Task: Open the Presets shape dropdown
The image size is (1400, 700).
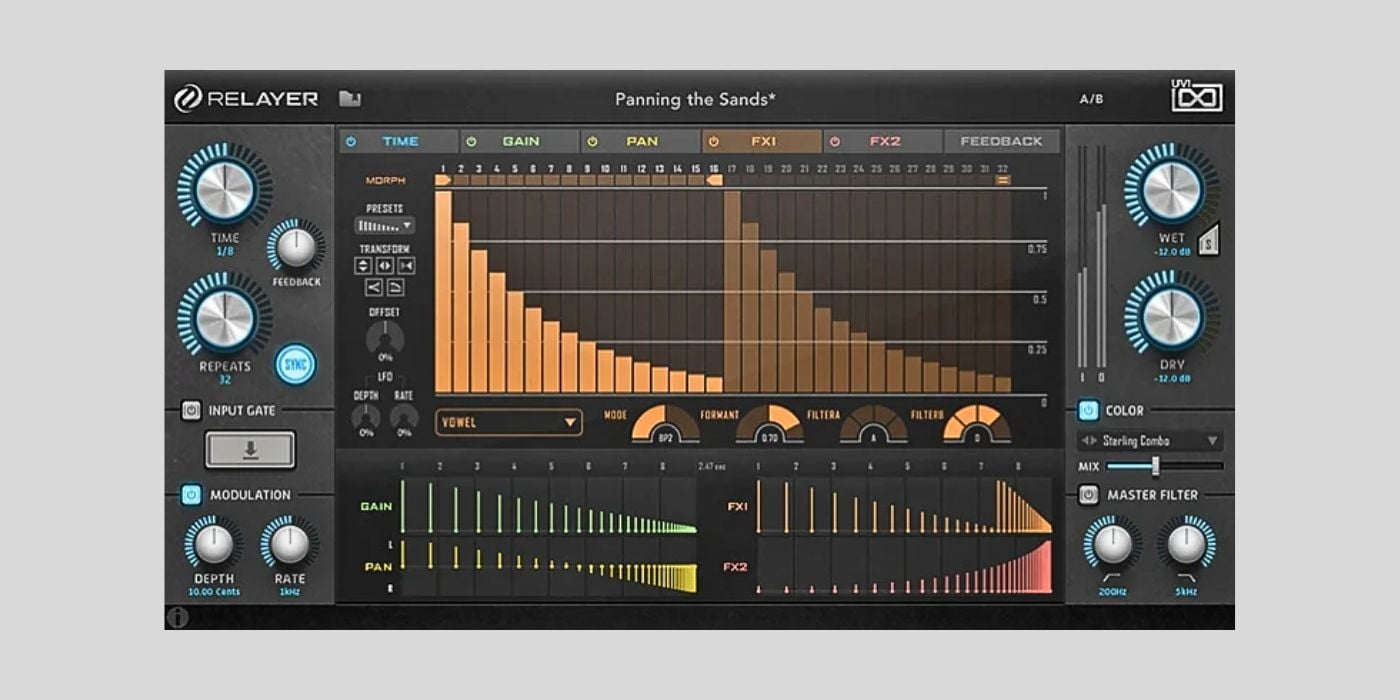Action: (385, 226)
